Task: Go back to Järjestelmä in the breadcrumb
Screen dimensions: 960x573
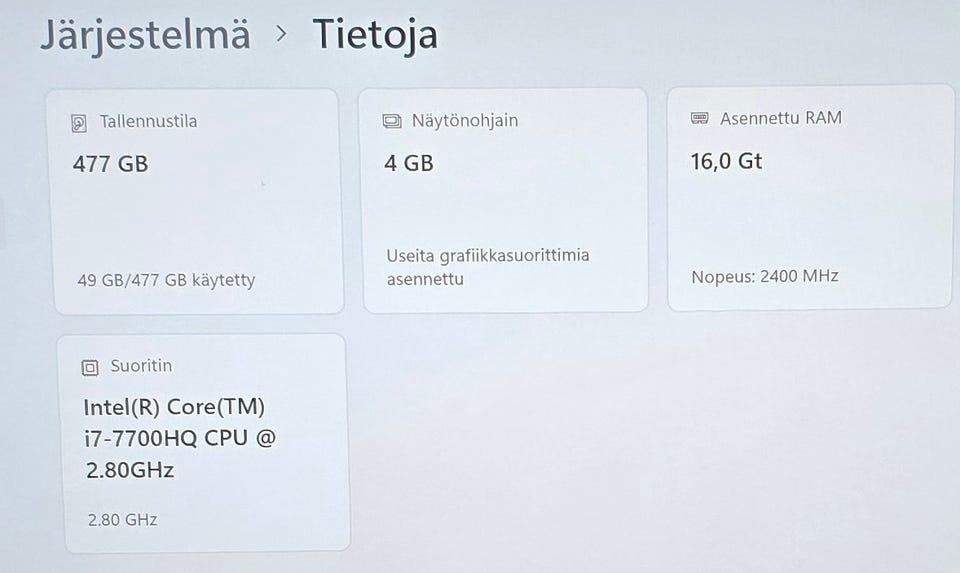Action: 145,34
